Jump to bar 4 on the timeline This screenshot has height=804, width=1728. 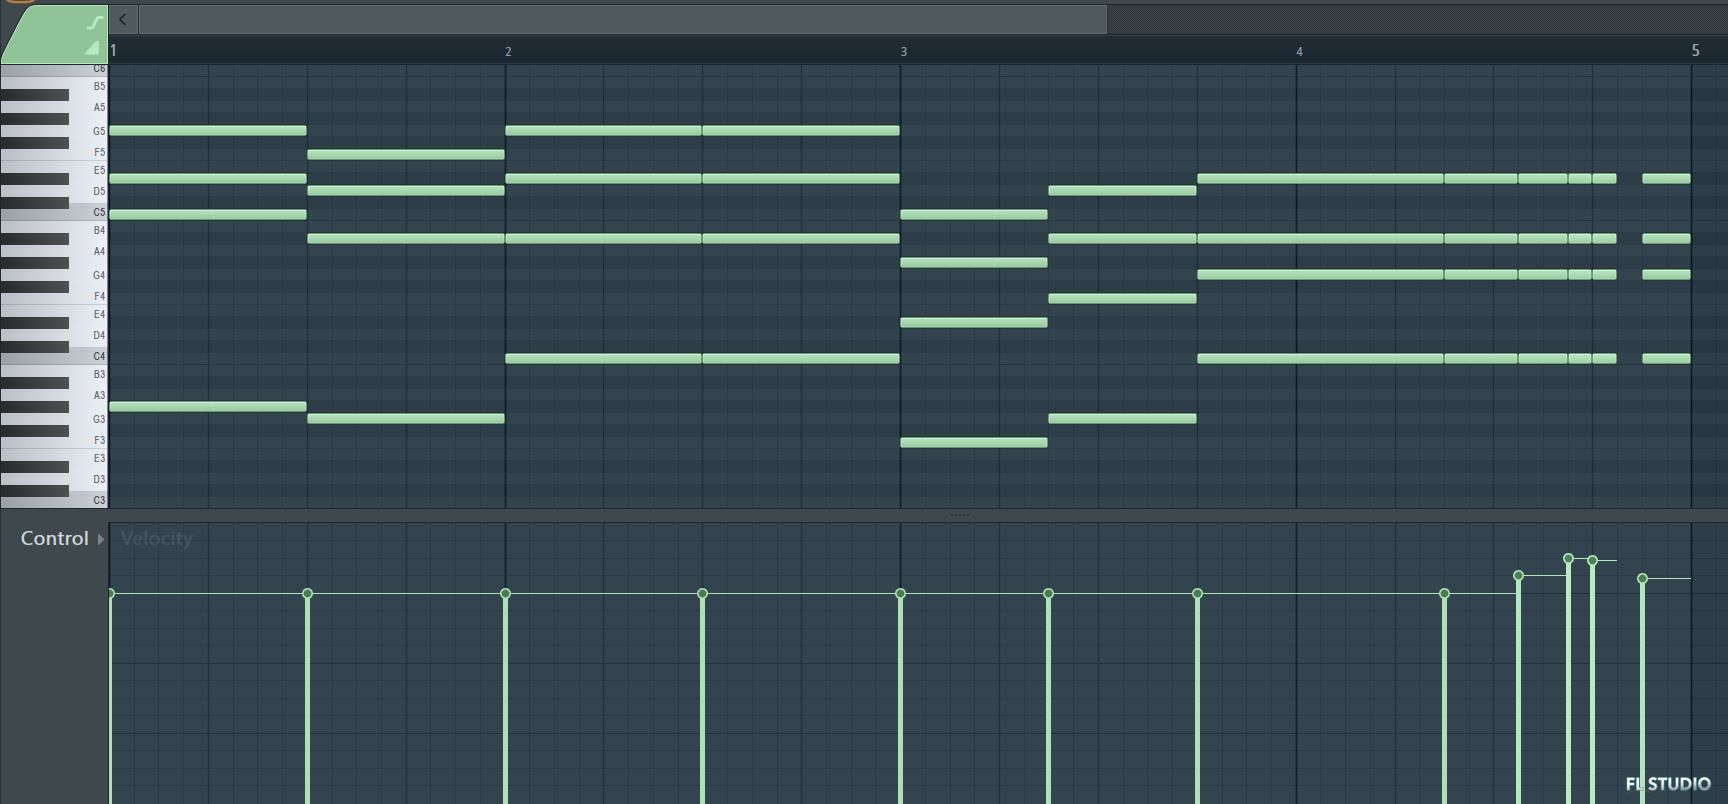1299,51
